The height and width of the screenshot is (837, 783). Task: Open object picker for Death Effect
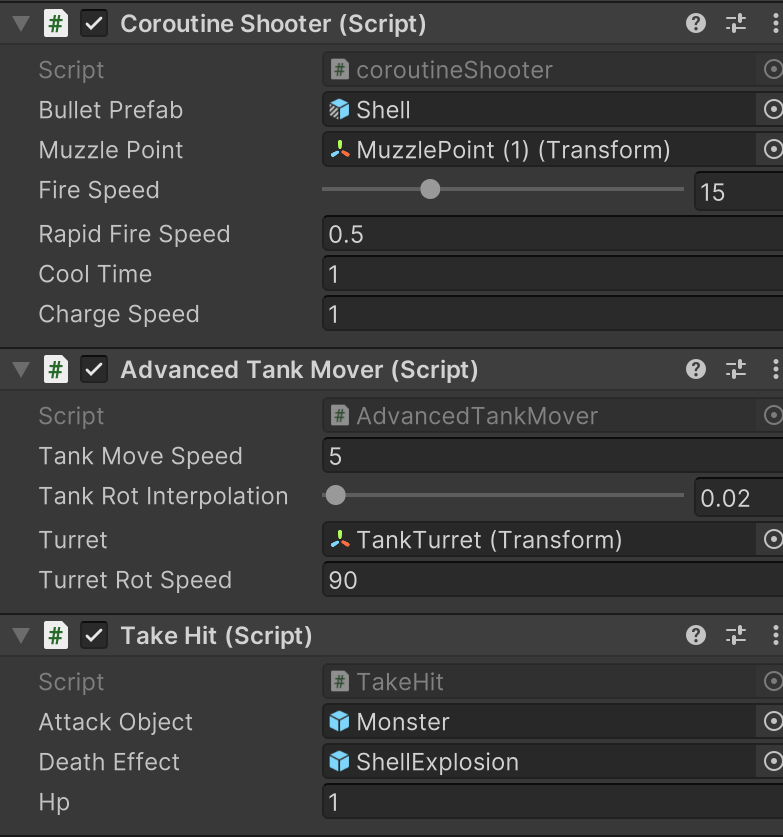pos(772,762)
